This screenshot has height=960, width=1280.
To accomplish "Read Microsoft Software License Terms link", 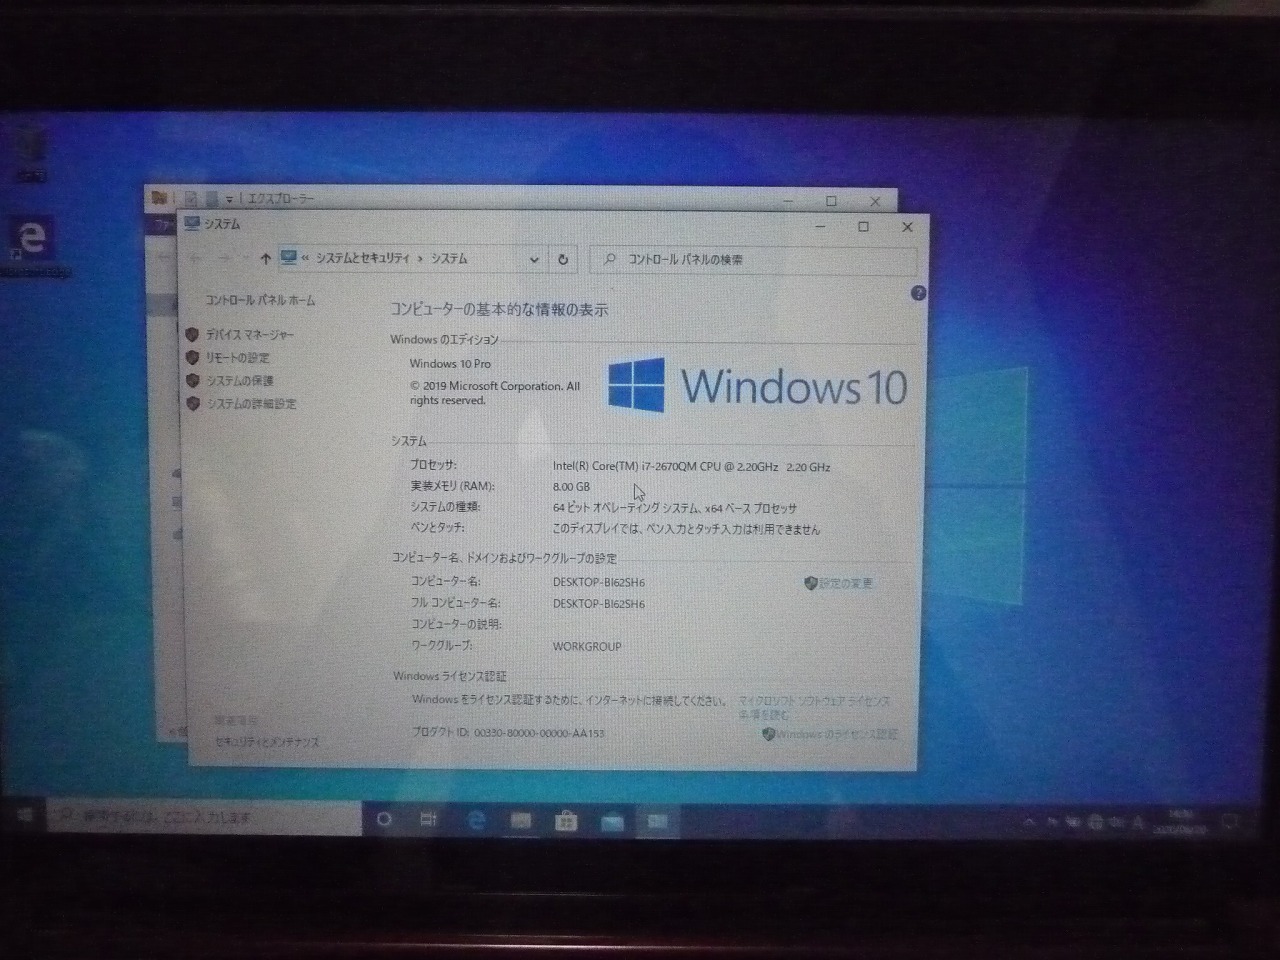I will point(814,708).
